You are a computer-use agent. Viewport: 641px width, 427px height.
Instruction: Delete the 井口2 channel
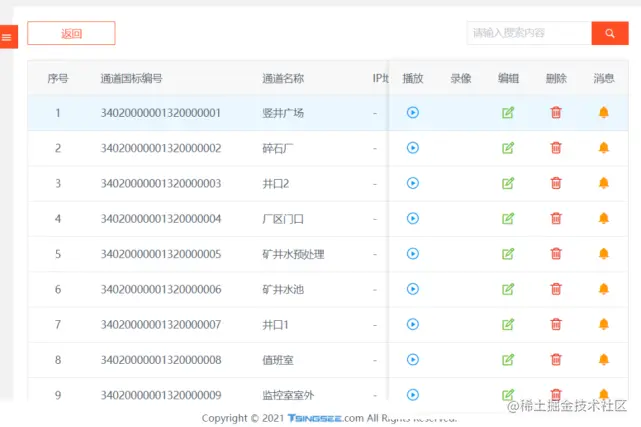pos(556,183)
